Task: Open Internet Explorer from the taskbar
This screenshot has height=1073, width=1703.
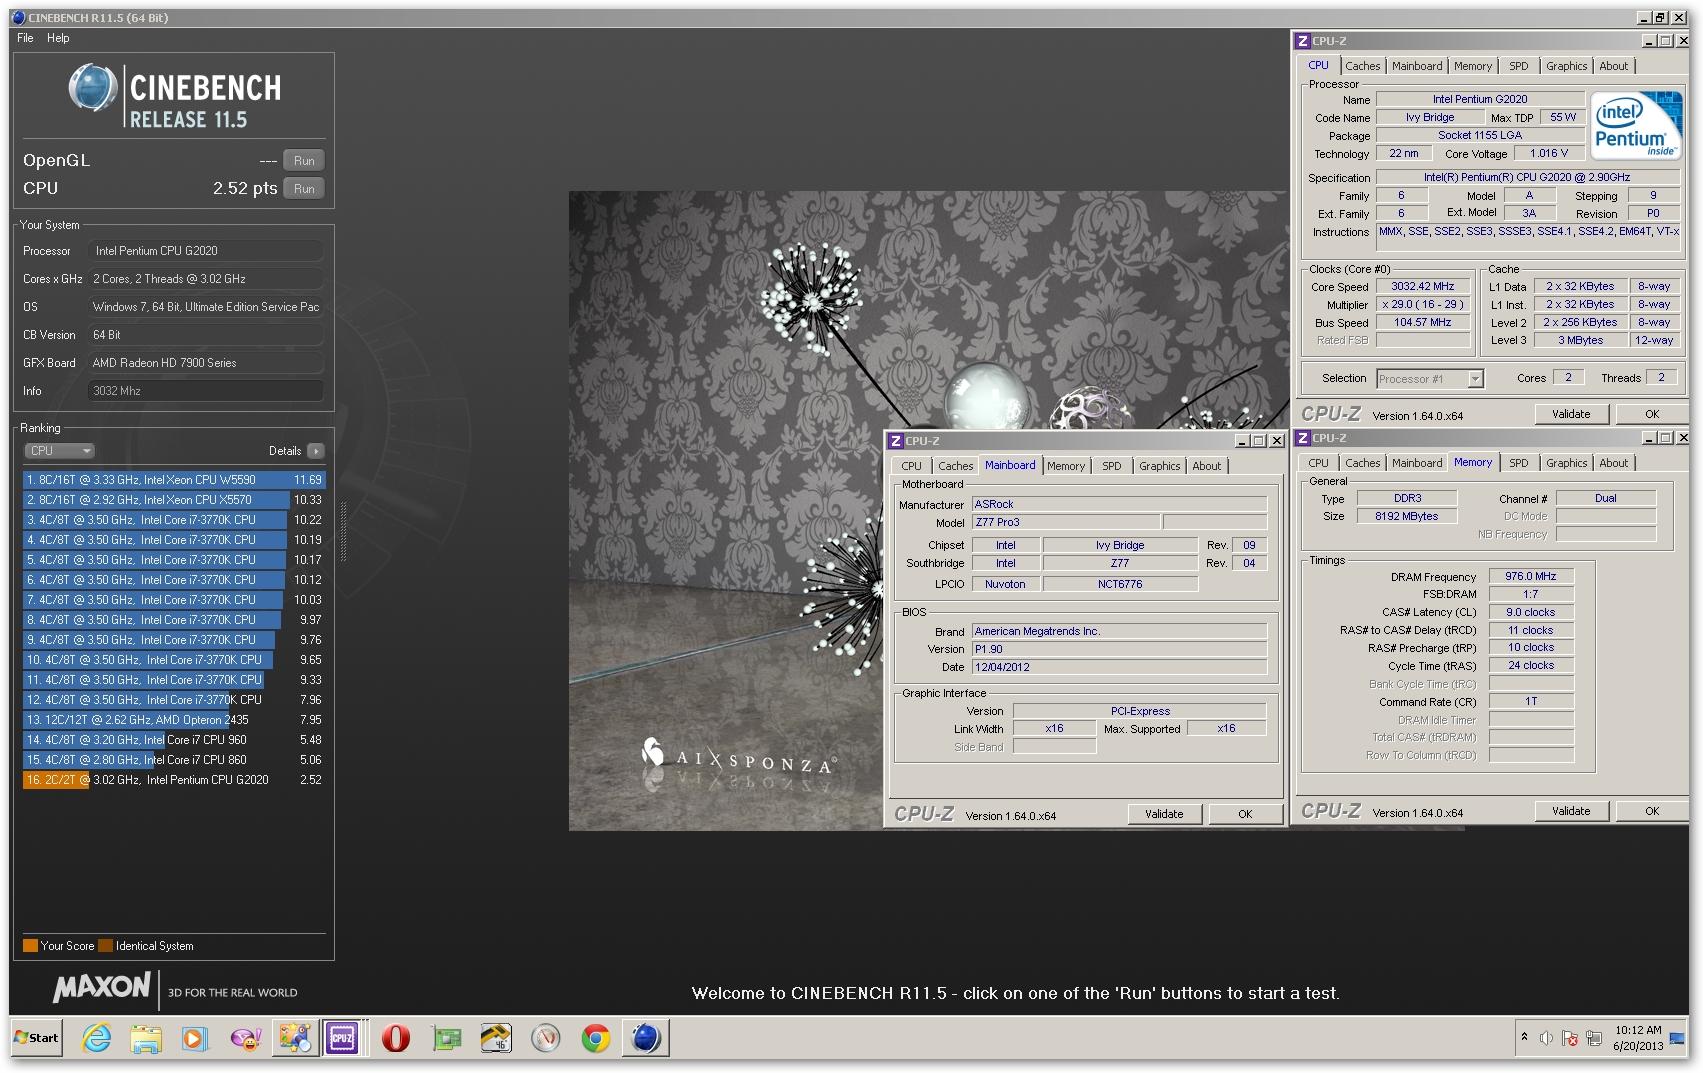Action: (97, 1038)
